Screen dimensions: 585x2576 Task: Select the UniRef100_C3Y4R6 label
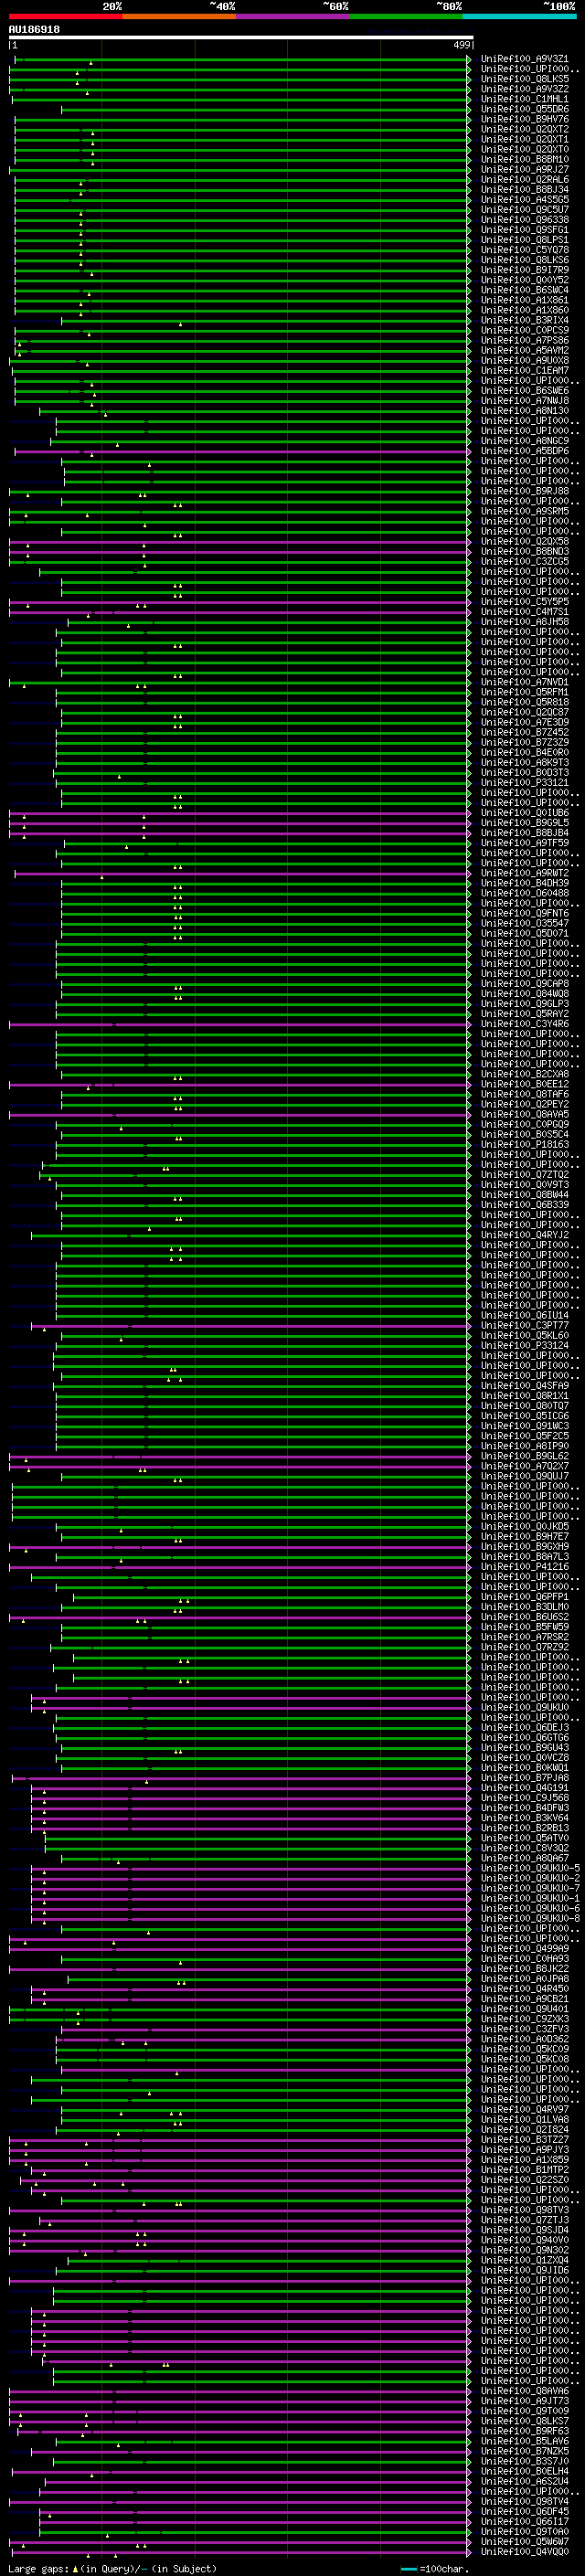coord(525,1024)
